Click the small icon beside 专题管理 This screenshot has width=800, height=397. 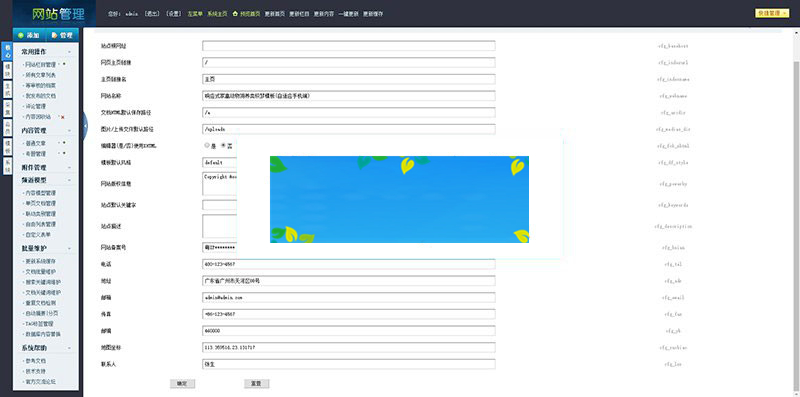pos(64,154)
